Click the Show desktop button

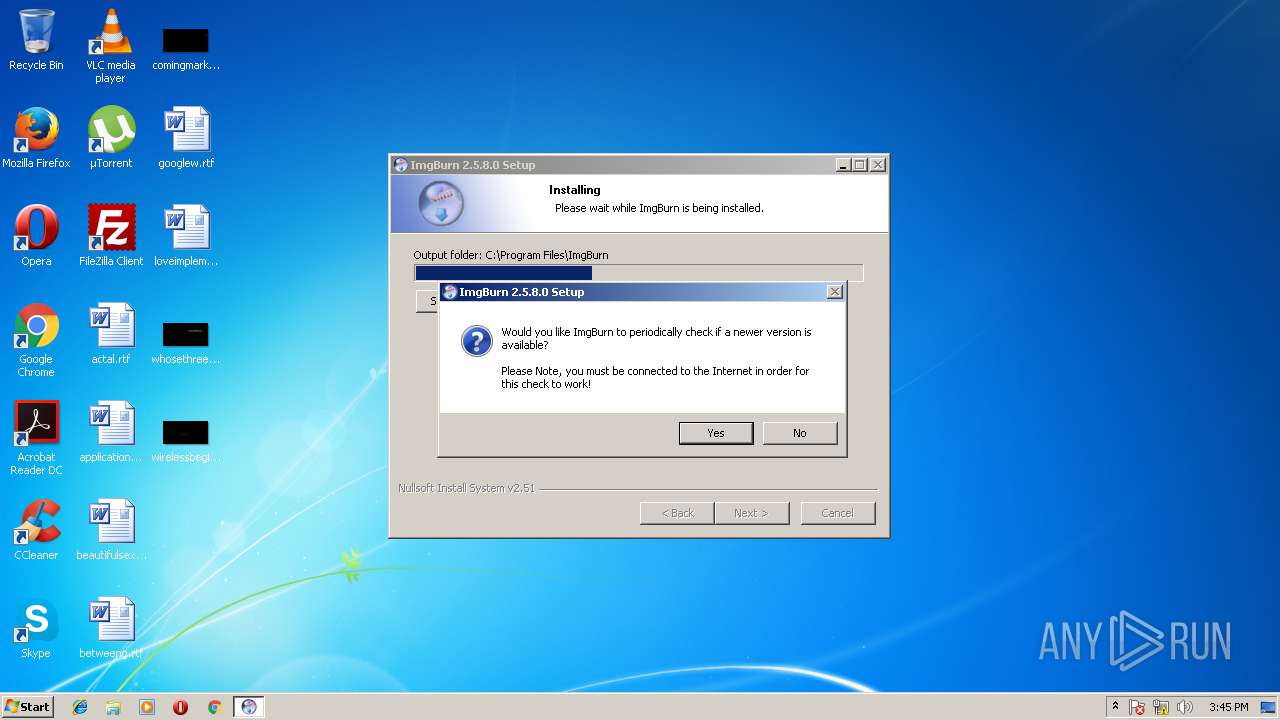[1269, 707]
